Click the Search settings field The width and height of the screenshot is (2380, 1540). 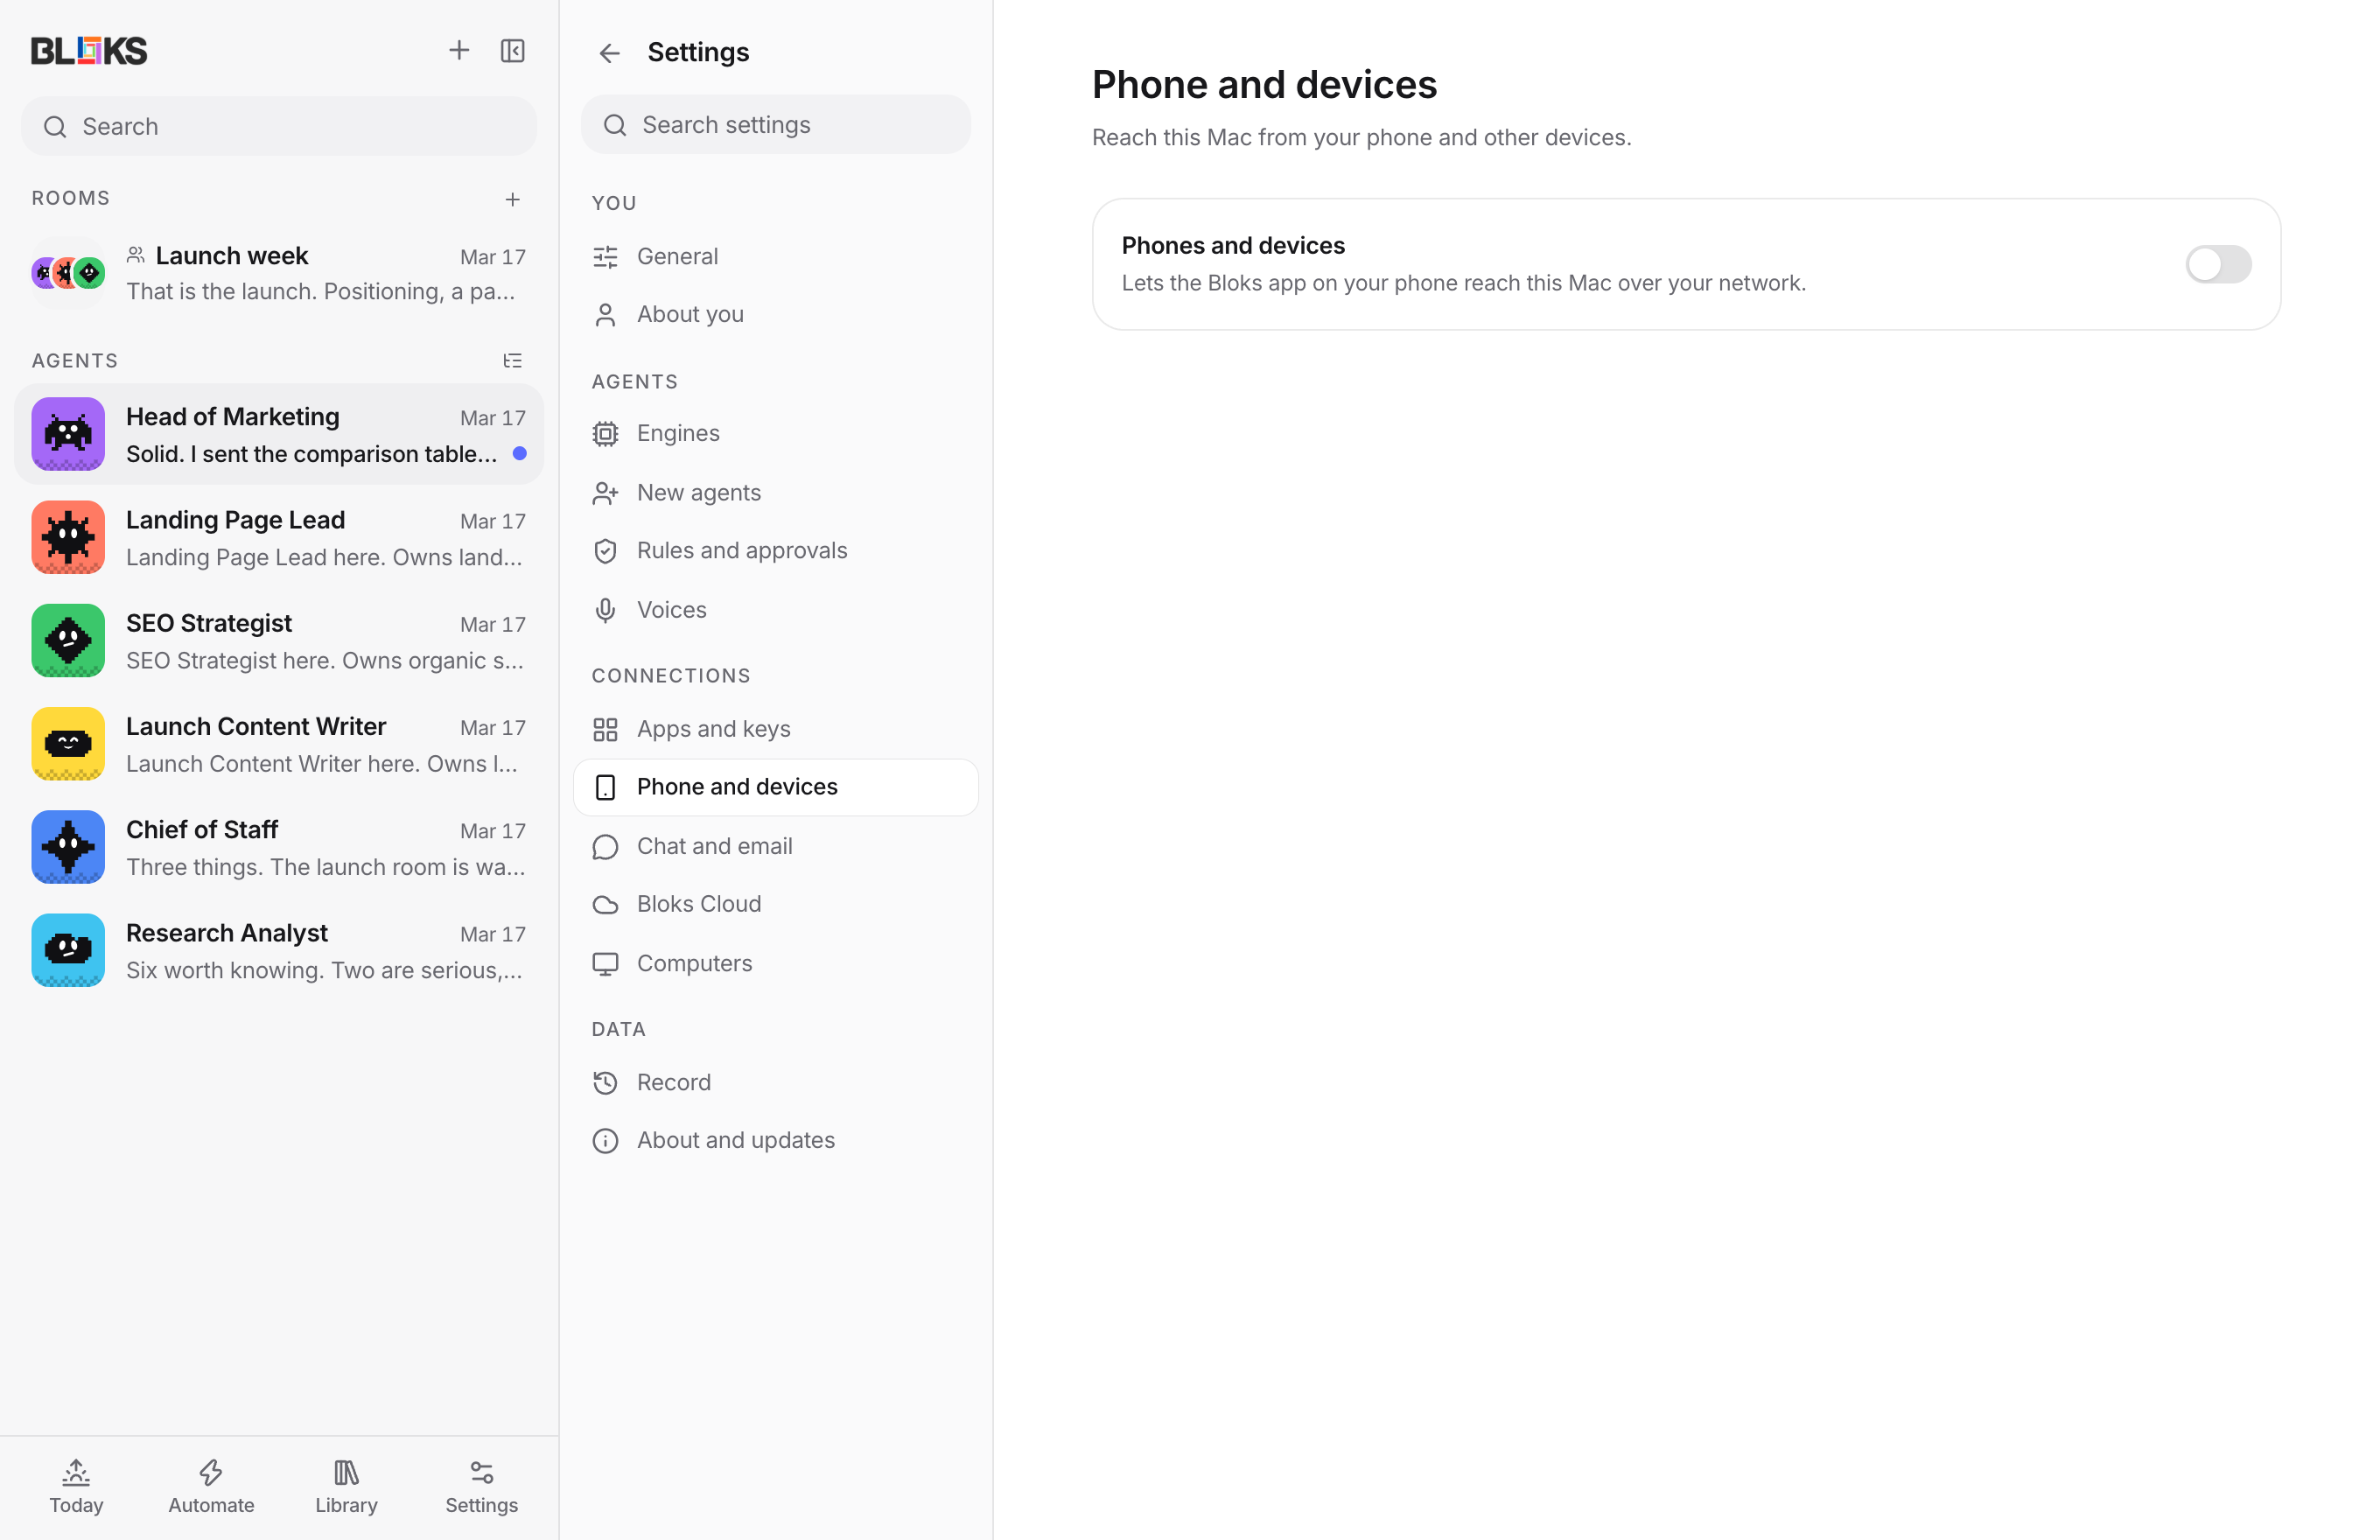tap(775, 125)
